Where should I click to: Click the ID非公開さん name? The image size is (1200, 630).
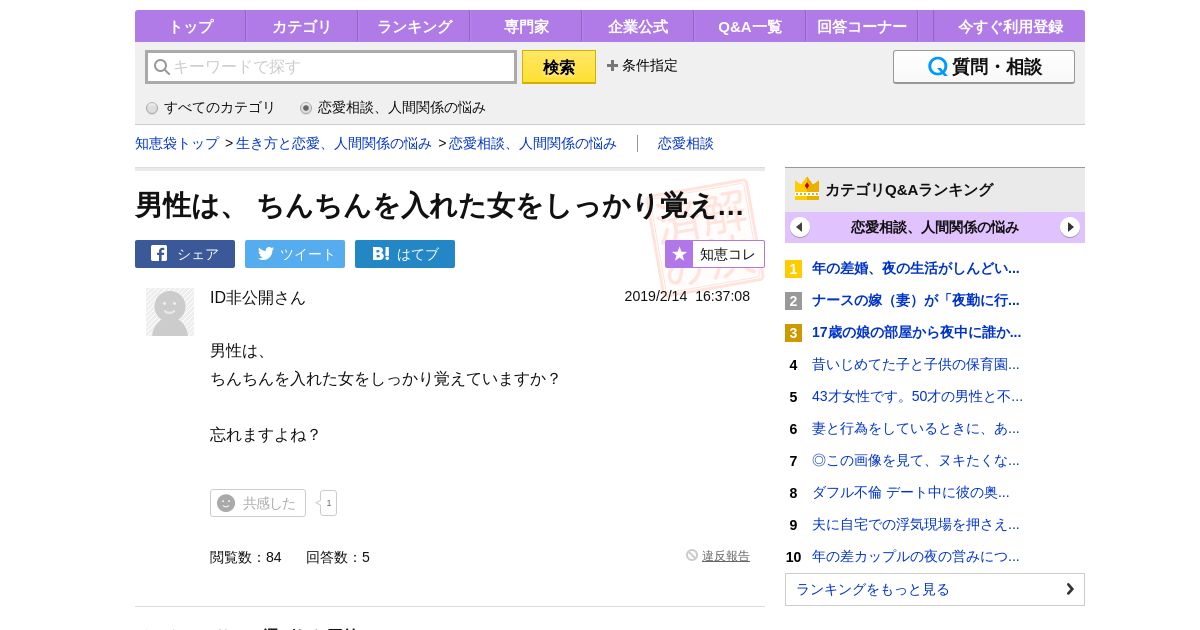point(258,297)
